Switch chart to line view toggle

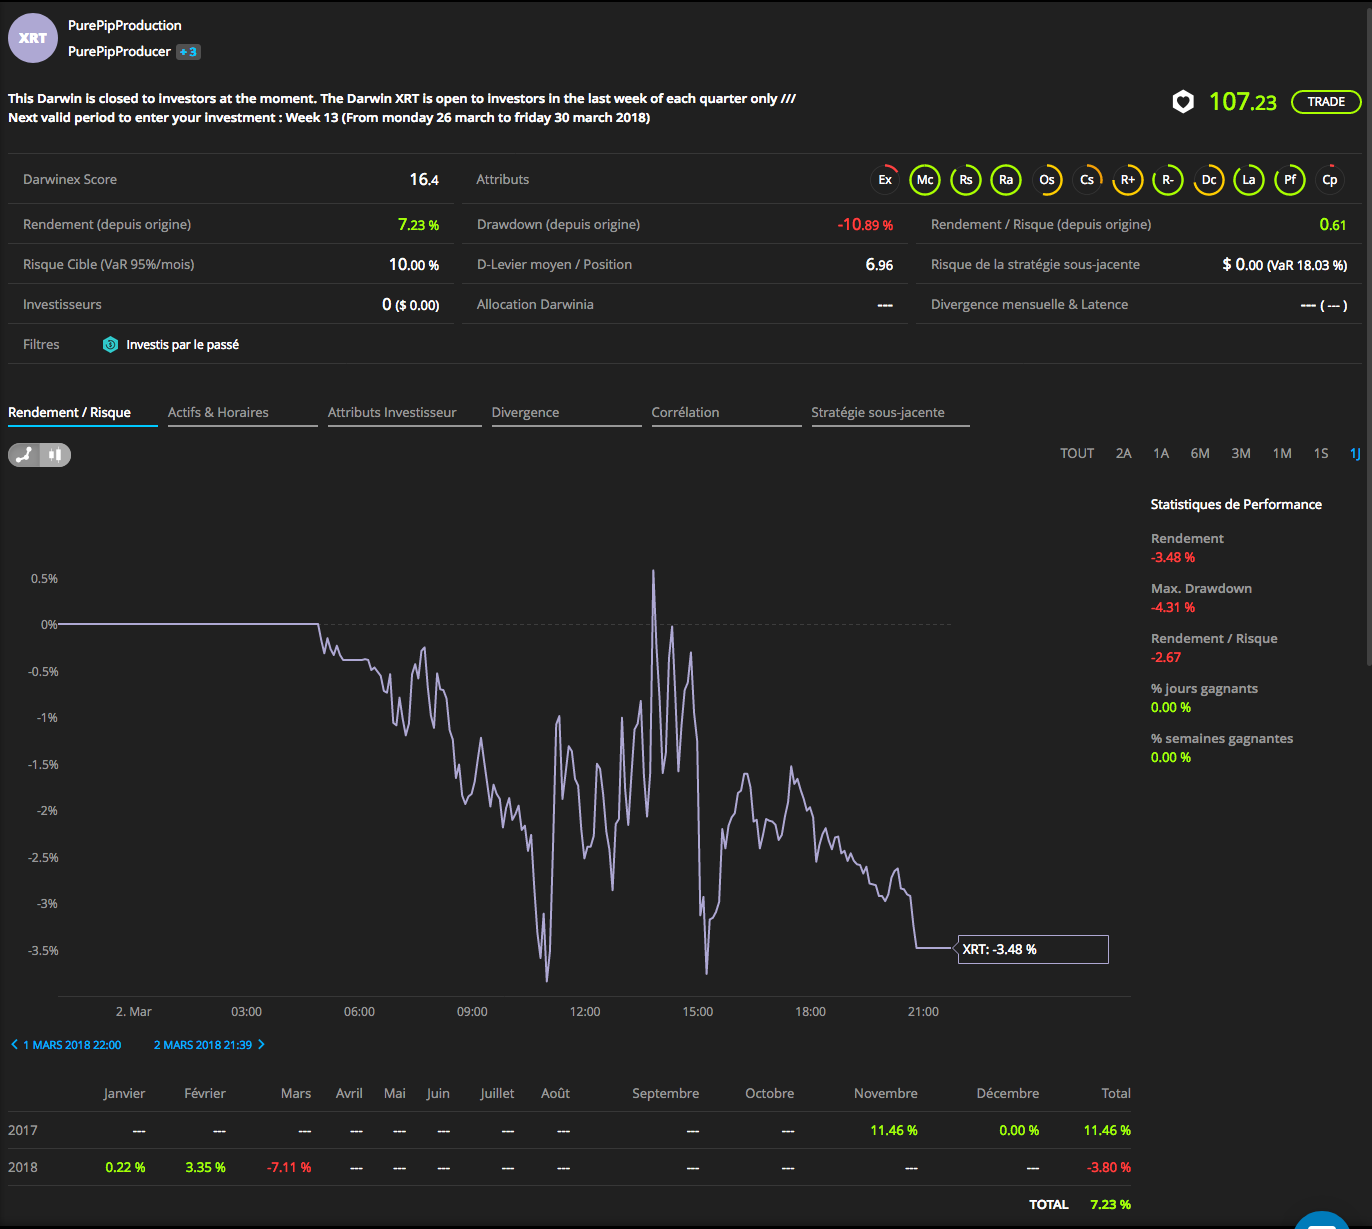(24, 455)
